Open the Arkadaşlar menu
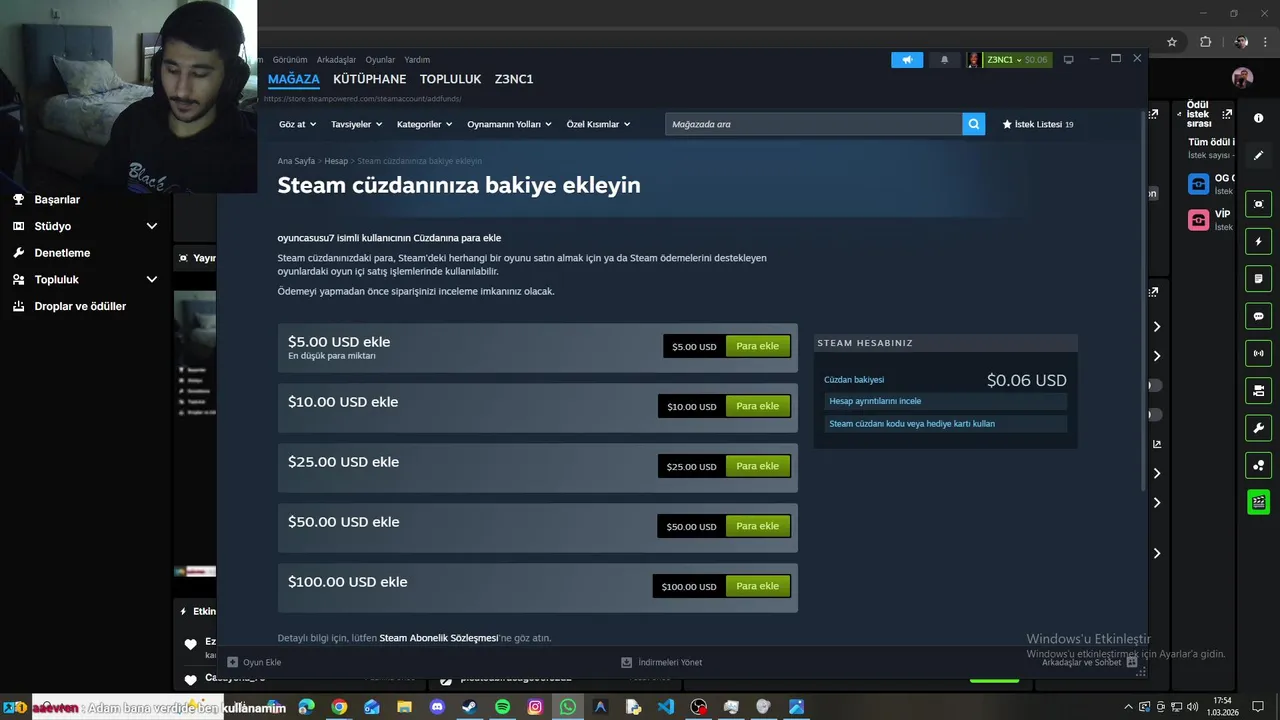 point(336,60)
